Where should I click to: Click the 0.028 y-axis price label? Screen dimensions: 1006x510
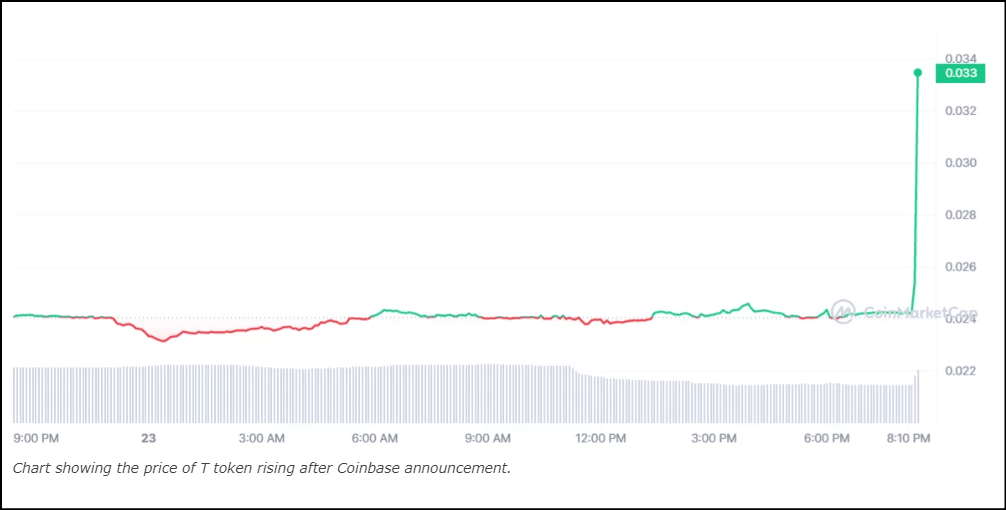[960, 215]
